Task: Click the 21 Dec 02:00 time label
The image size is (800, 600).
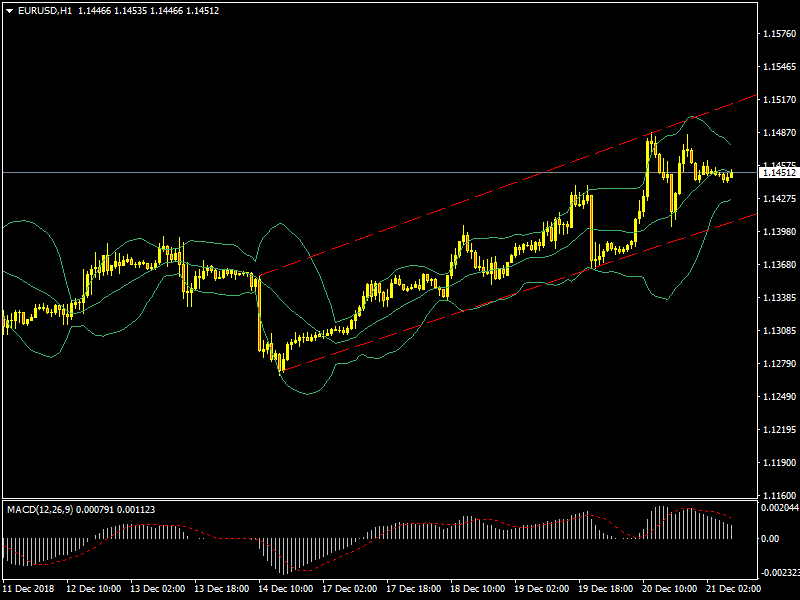Action: [x=733, y=589]
